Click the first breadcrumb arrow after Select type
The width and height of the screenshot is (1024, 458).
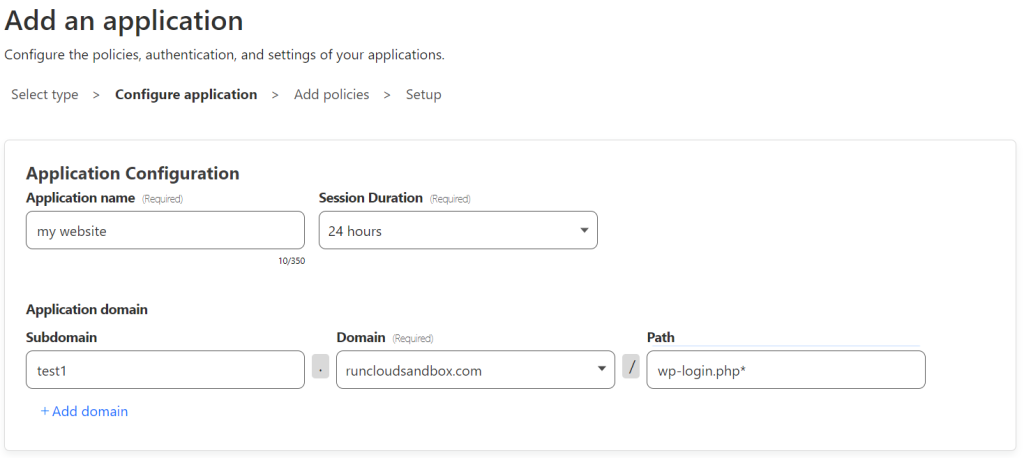tap(96, 95)
